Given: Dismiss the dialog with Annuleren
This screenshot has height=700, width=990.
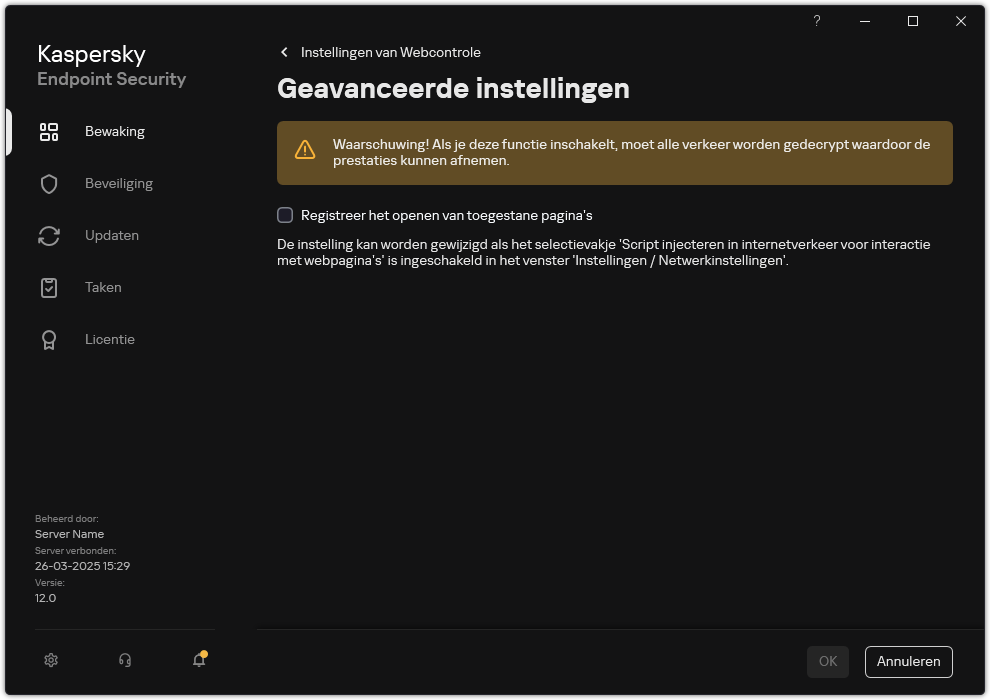Looking at the screenshot, I should pos(908,661).
